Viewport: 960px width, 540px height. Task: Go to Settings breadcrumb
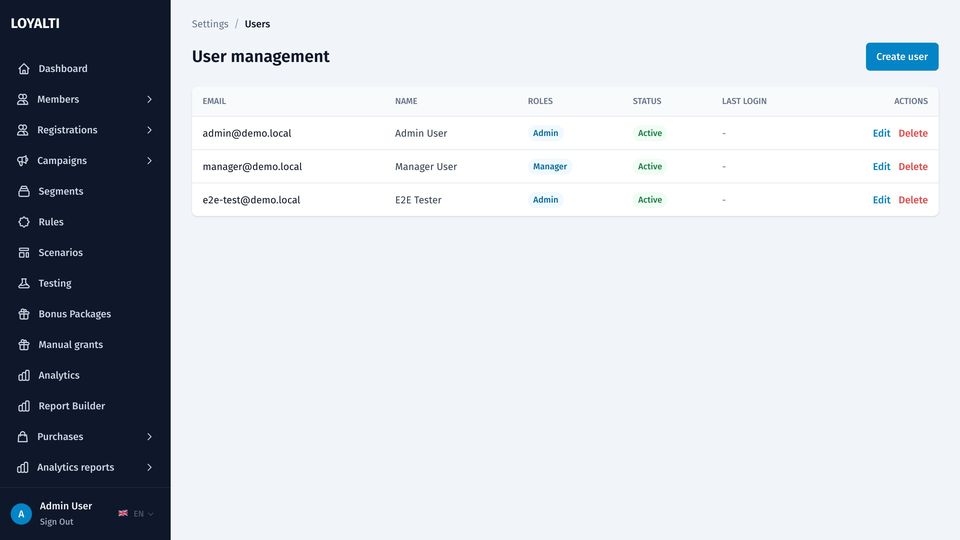(210, 24)
